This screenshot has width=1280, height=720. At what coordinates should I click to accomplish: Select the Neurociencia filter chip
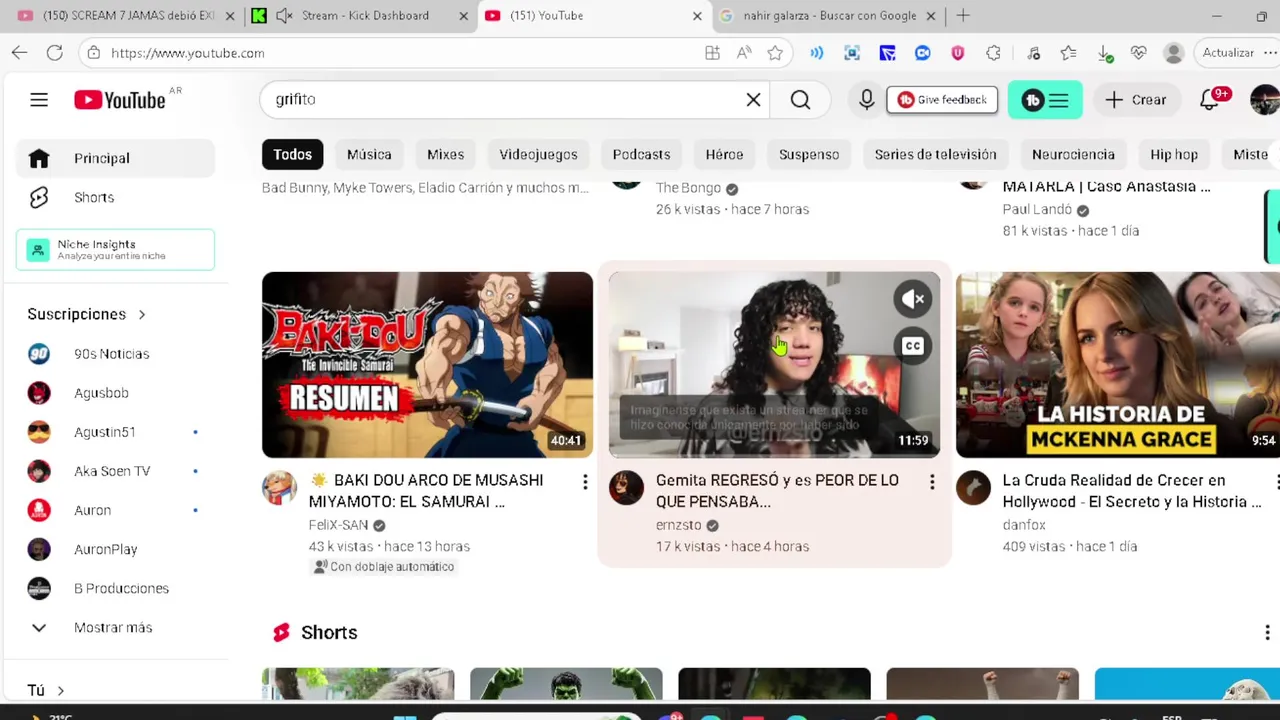[x=1073, y=154]
